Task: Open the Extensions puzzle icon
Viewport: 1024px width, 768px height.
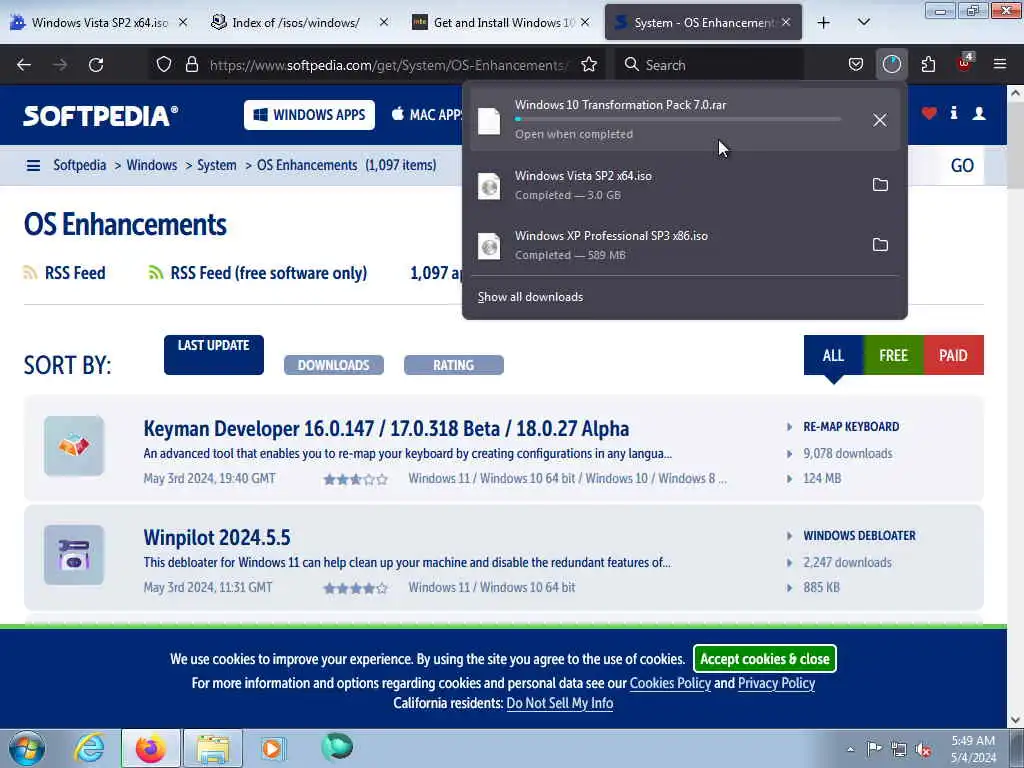Action: coord(928,65)
